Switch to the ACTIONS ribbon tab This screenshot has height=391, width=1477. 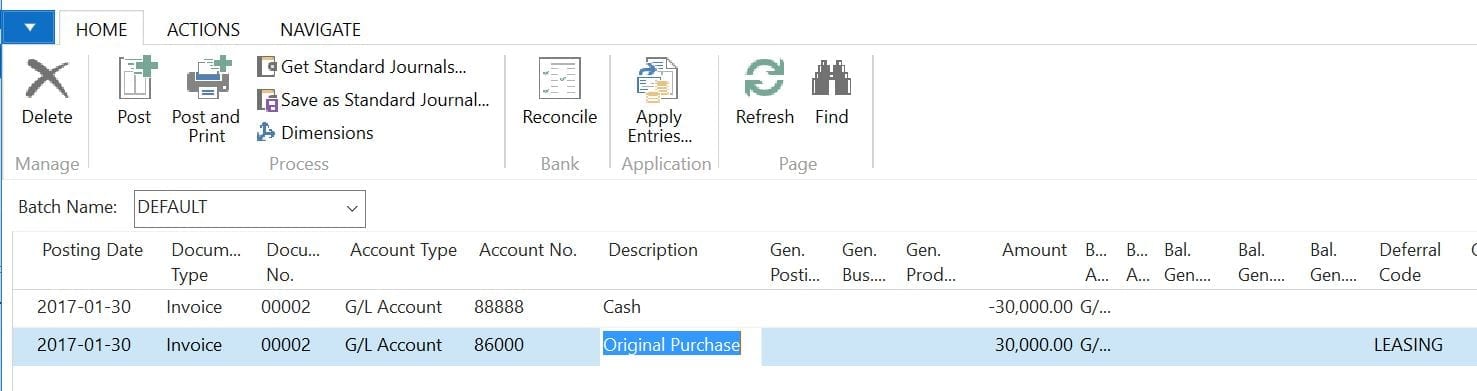click(x=203, y=29)
